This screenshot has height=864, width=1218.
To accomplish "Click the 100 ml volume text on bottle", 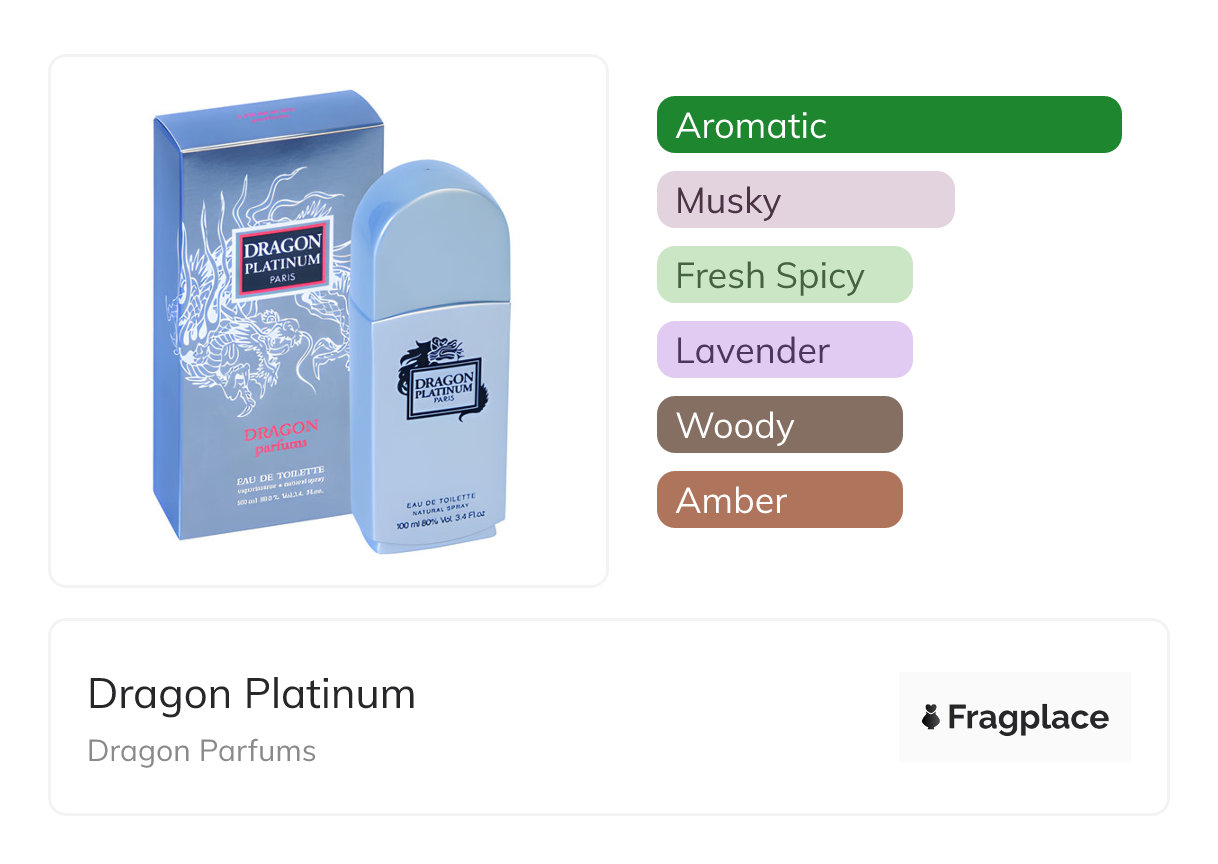I will (440, 524).
